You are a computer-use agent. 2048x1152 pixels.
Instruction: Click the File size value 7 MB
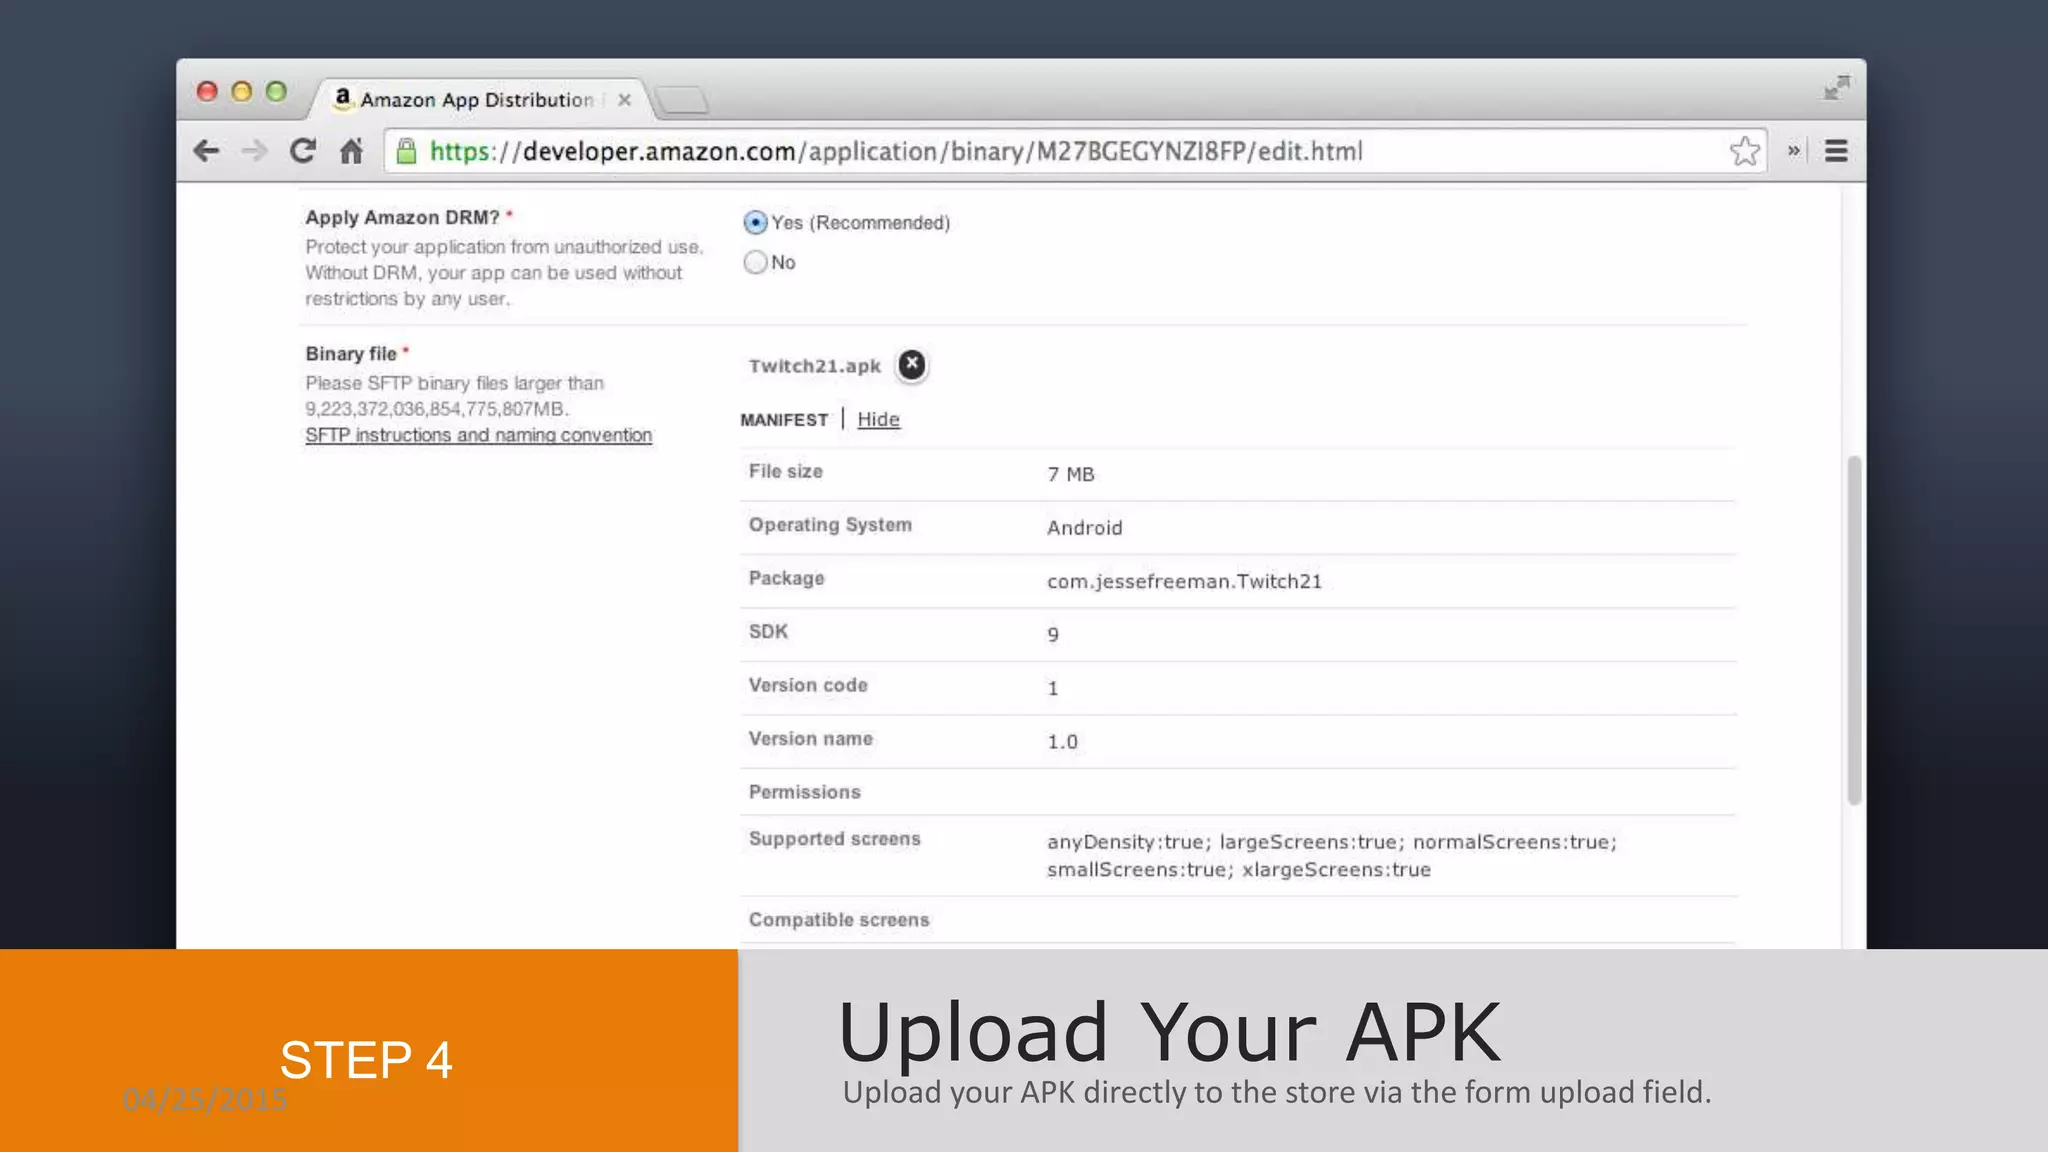[1071, 474]
